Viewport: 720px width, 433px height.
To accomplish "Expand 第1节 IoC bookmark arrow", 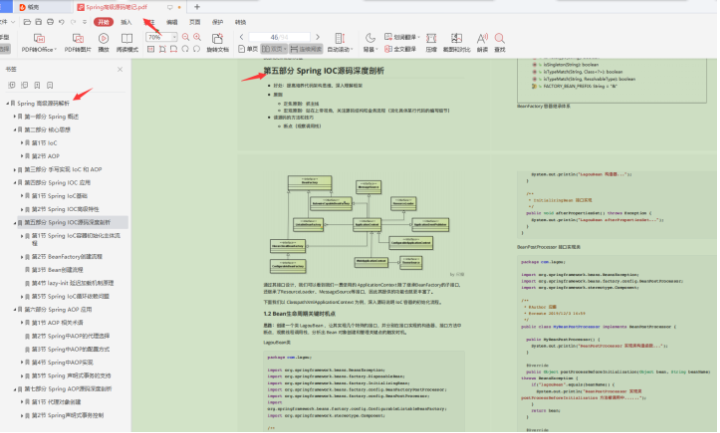I will [x=22, y=143].
